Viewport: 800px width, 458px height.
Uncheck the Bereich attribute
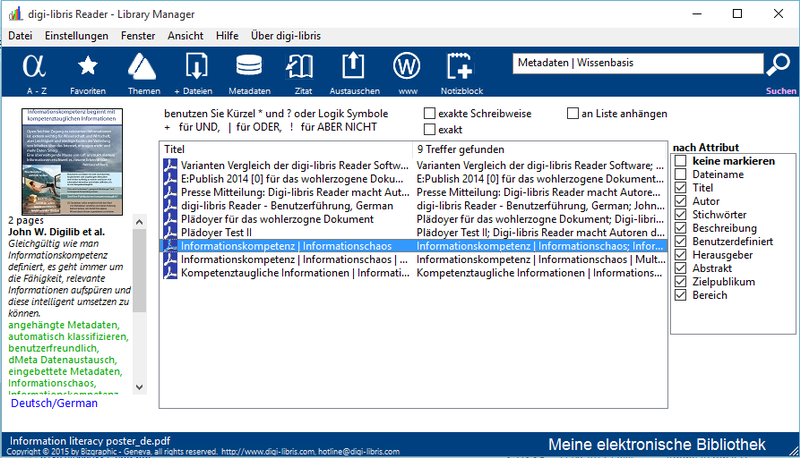680,295
